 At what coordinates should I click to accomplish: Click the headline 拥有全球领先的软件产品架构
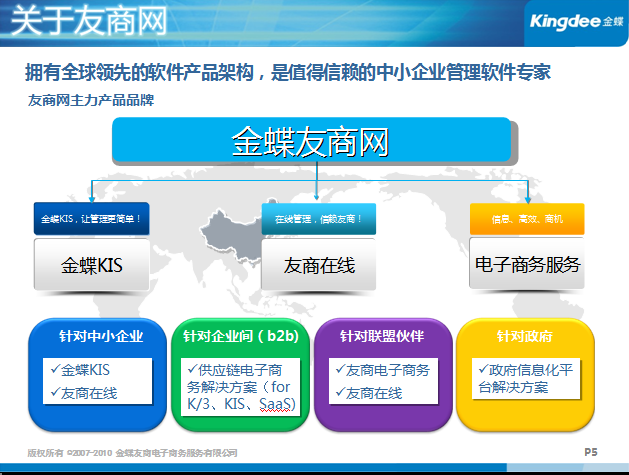pos(139,73)
